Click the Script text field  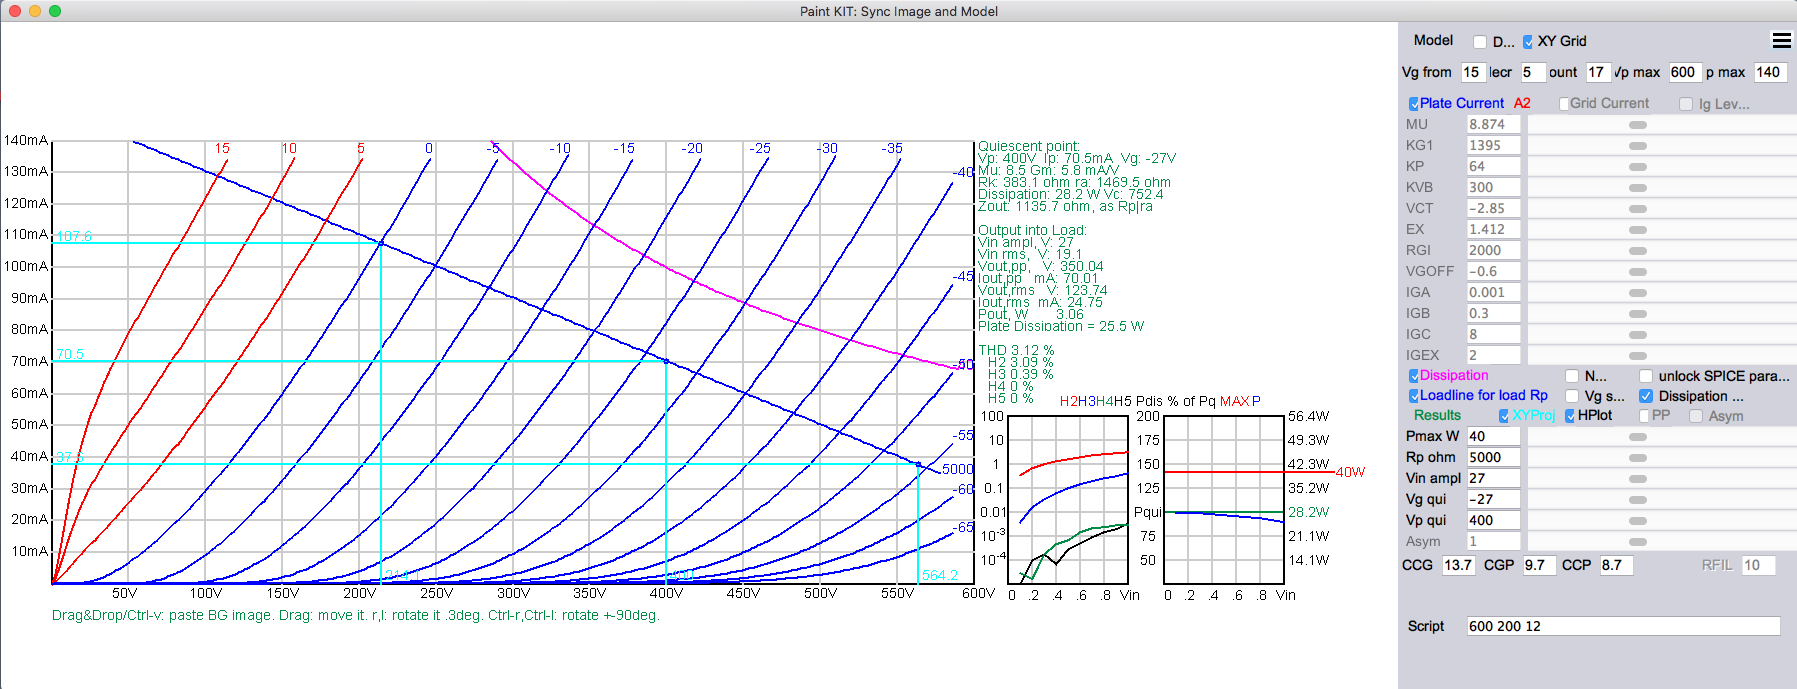click(1623, 626)
